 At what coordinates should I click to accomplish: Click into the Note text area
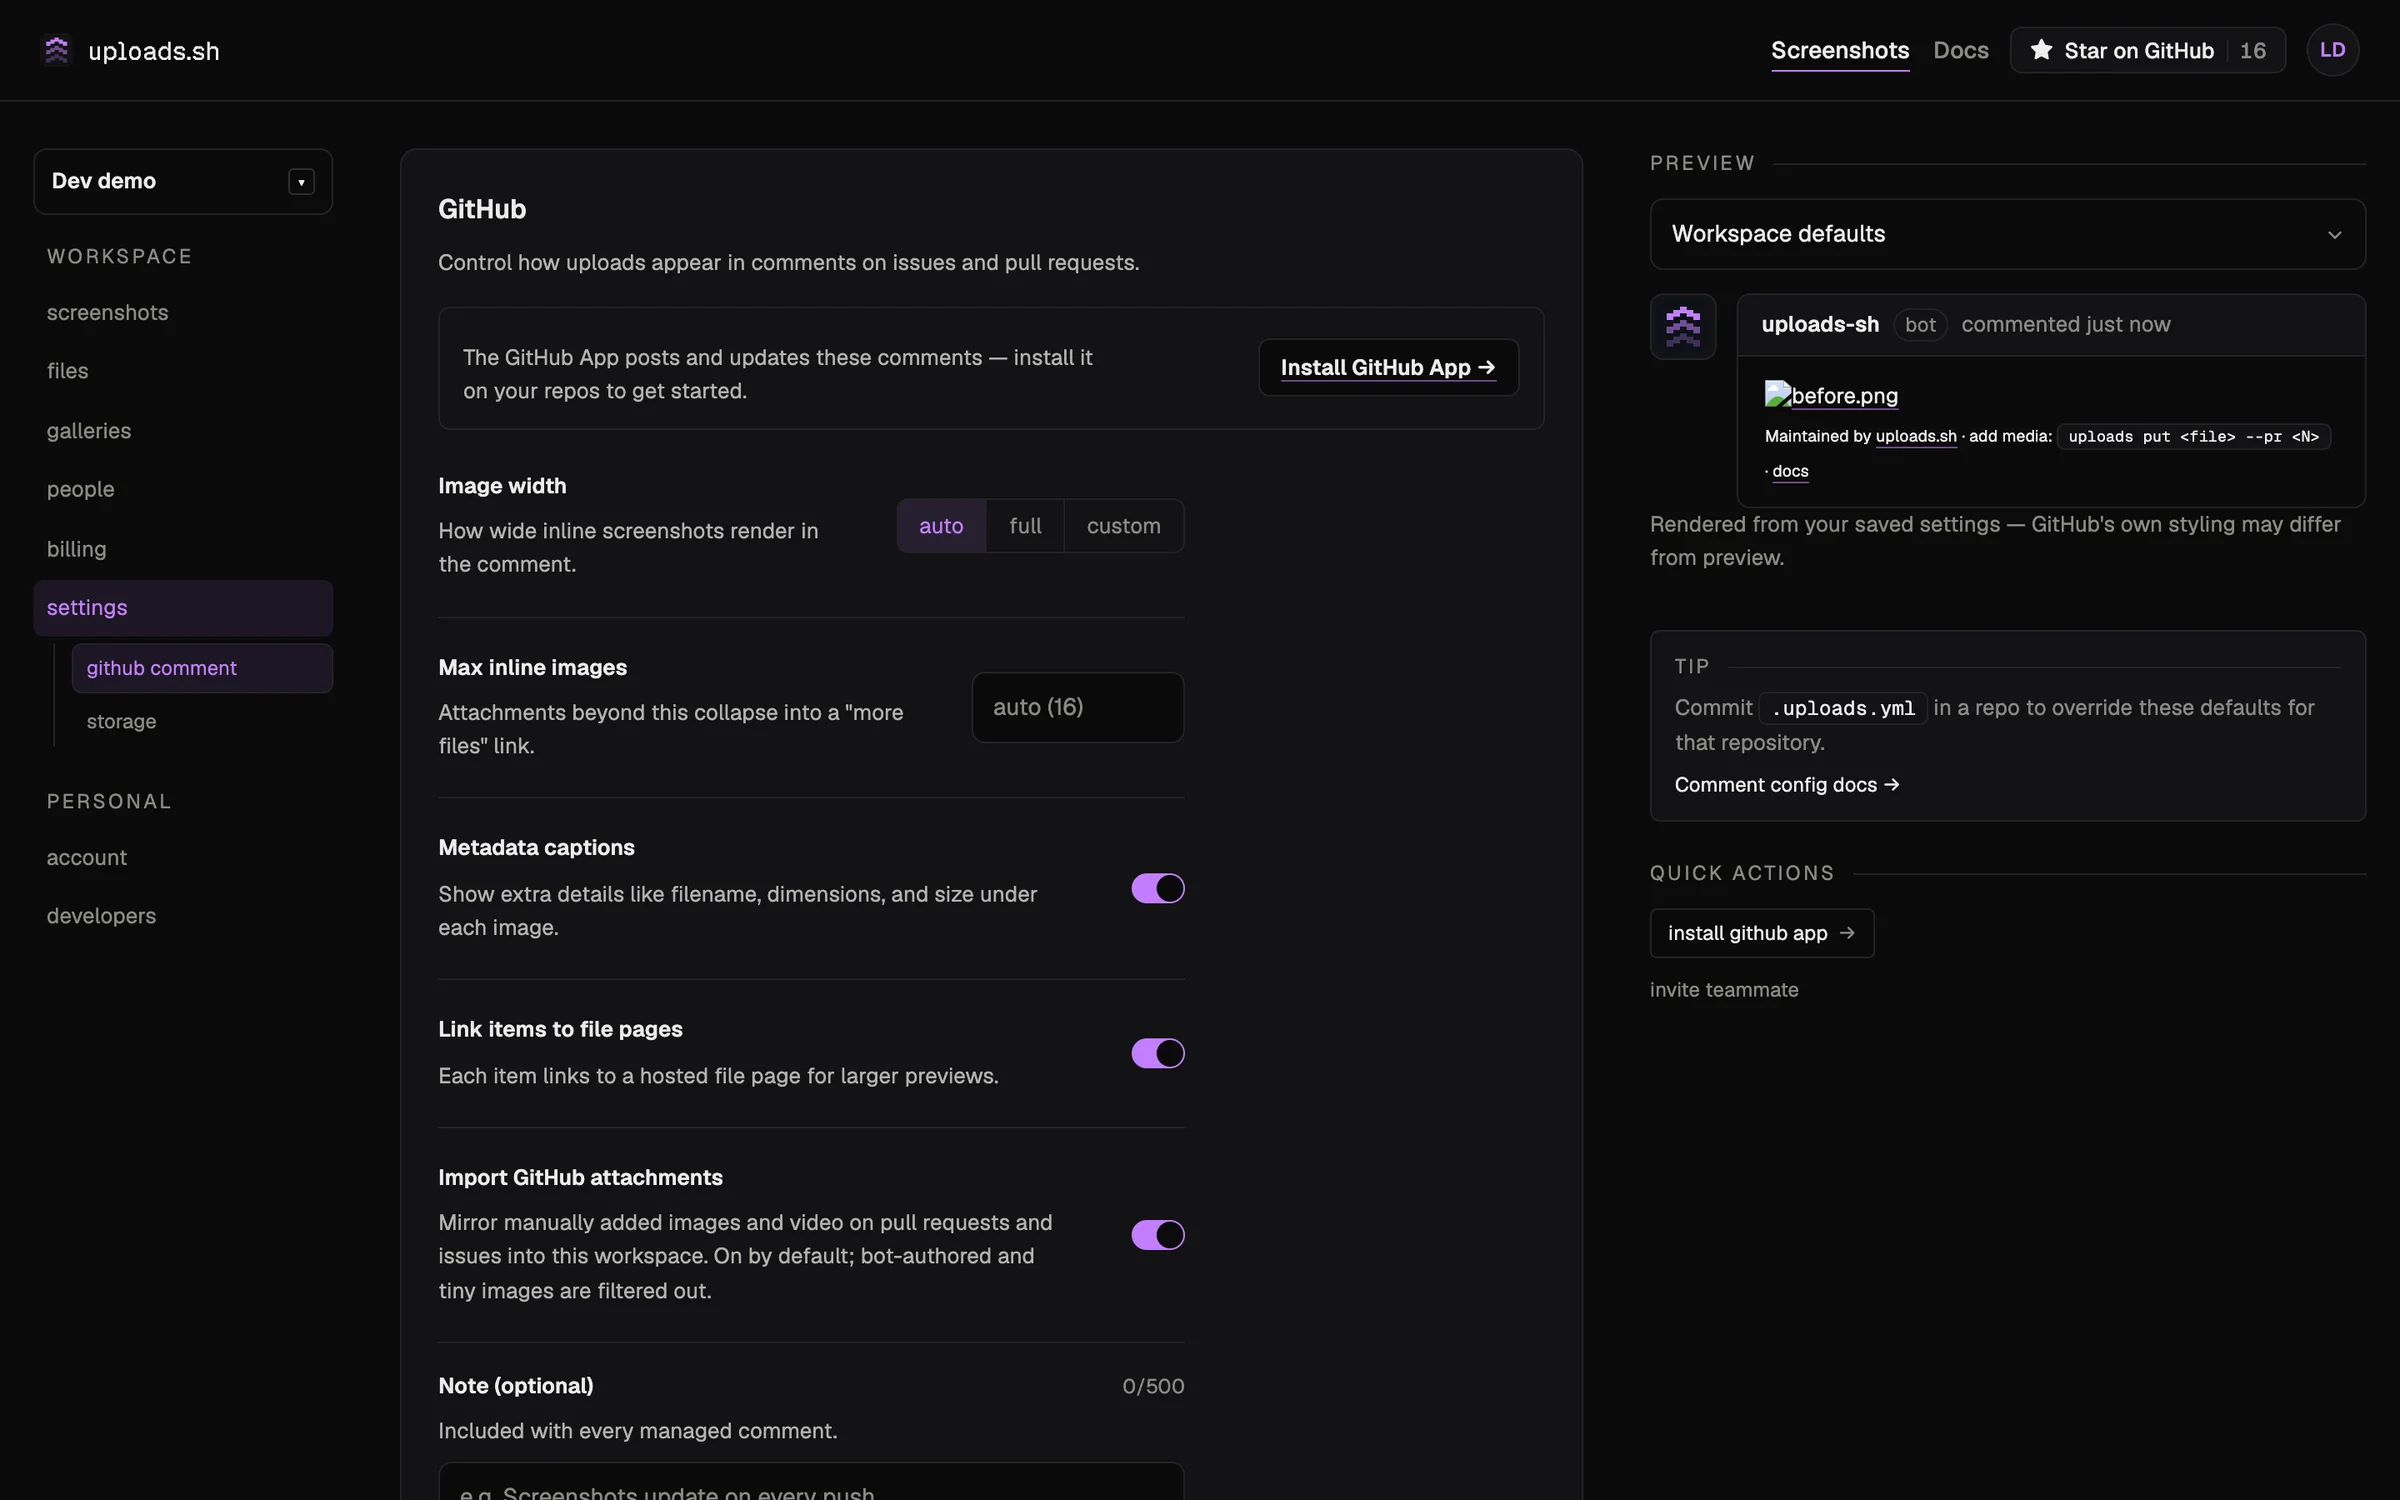coord(811,1482)
